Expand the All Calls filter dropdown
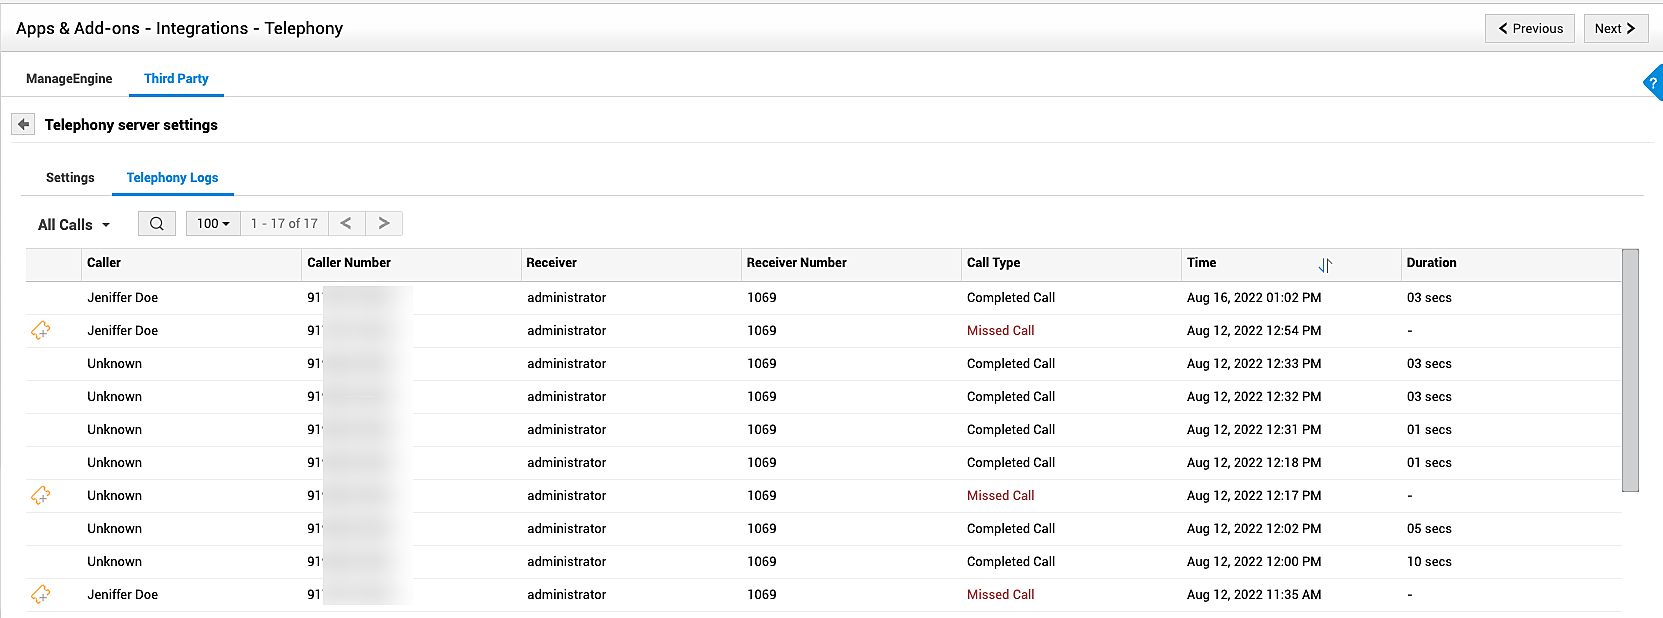1663x618 pixels. pyautogui.click(x=74, y=225)
